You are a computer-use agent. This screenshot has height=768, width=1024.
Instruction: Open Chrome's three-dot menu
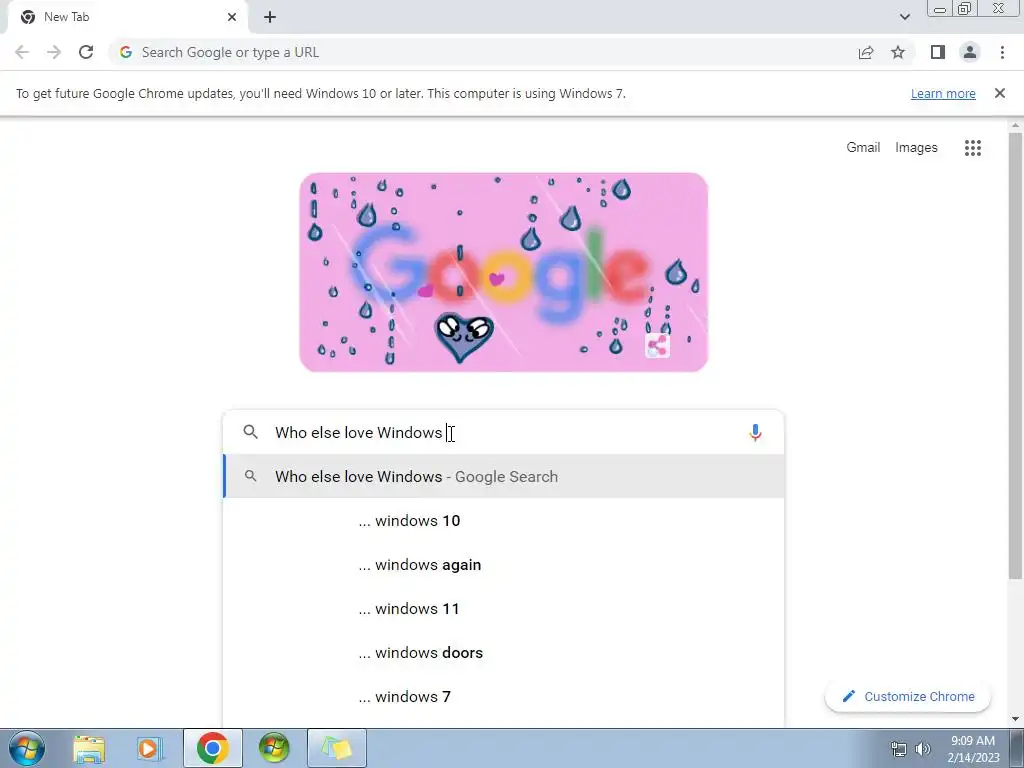(1002, 52)
